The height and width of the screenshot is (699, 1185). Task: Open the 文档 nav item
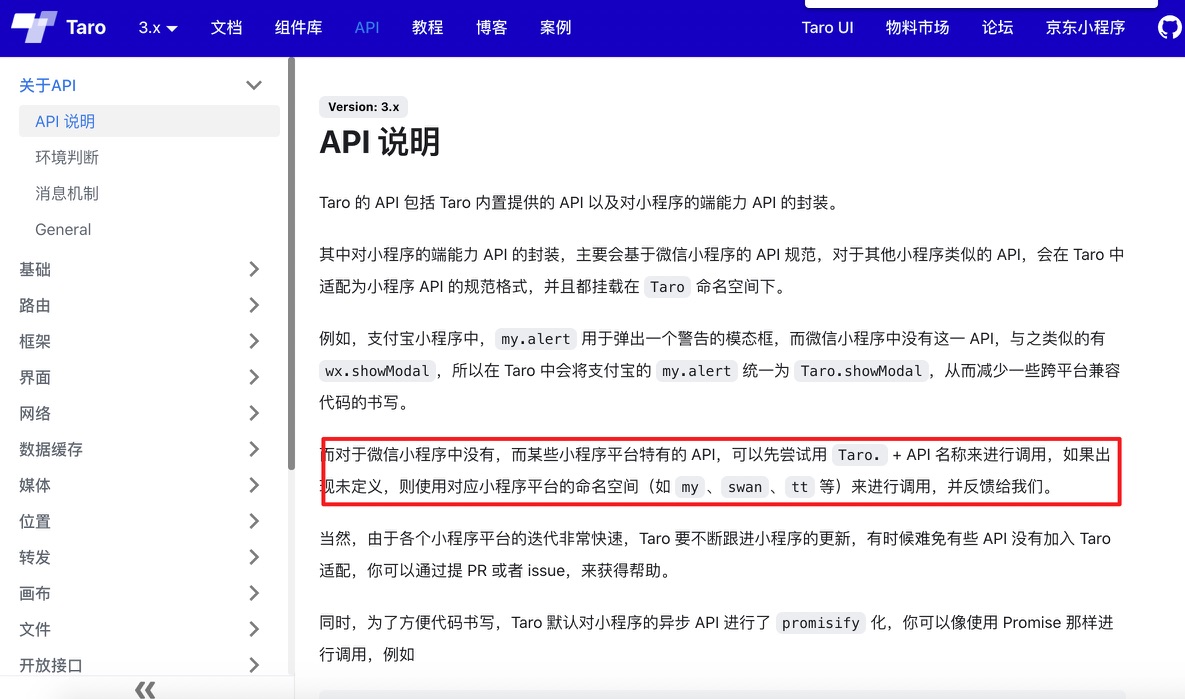(226, 28)
